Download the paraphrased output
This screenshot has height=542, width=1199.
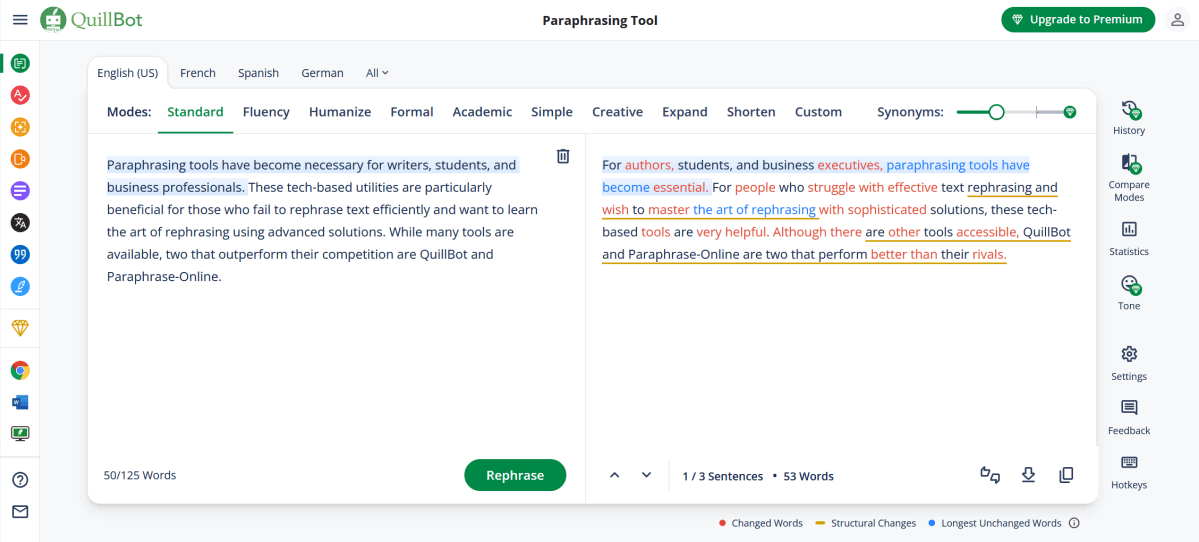point(1028,475)
